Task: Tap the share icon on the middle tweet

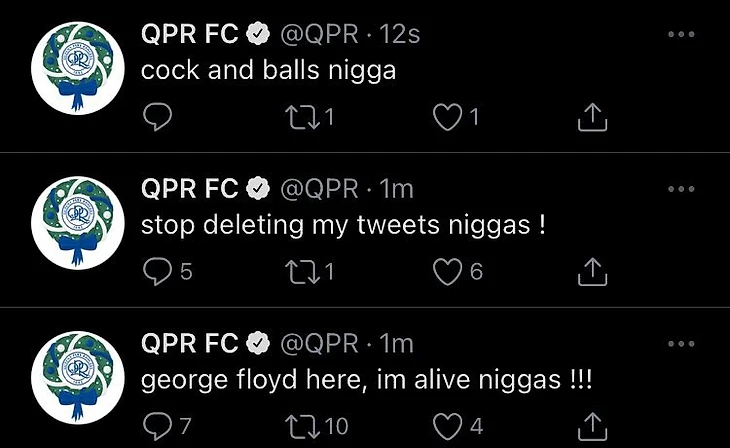Action: coord(592,272)
